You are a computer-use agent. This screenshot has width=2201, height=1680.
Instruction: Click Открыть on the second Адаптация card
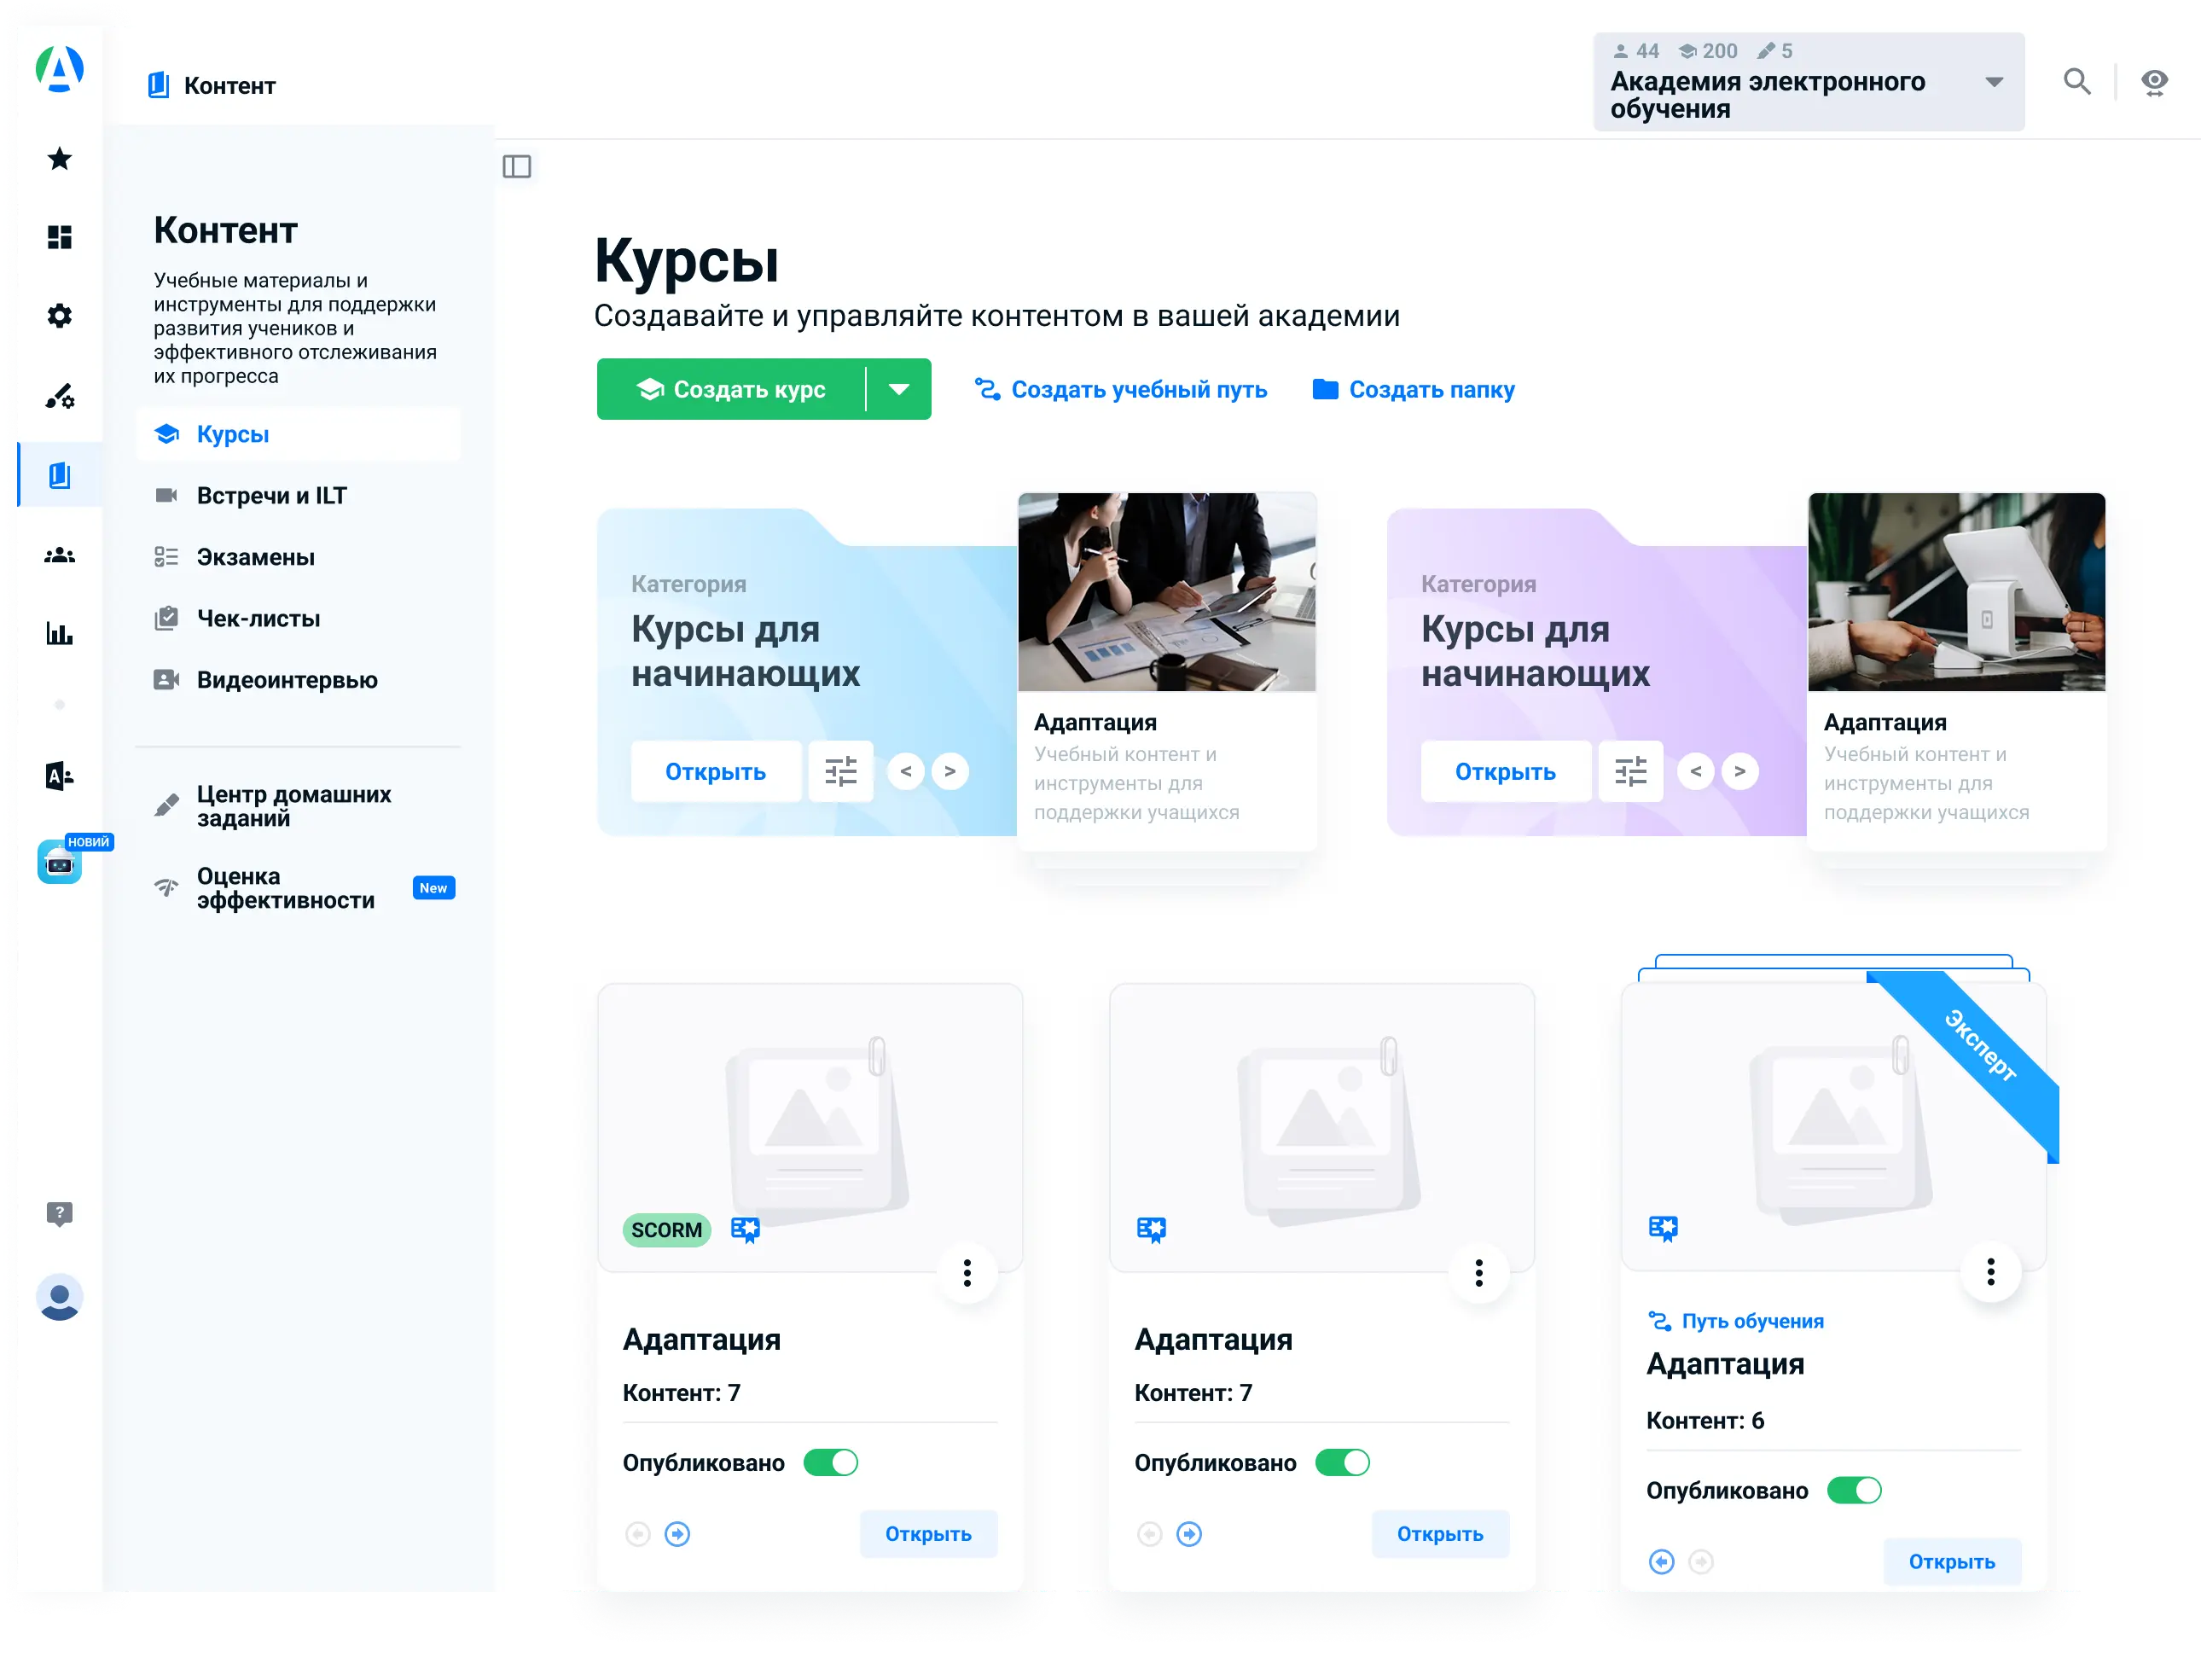tap(1441, 1534)
